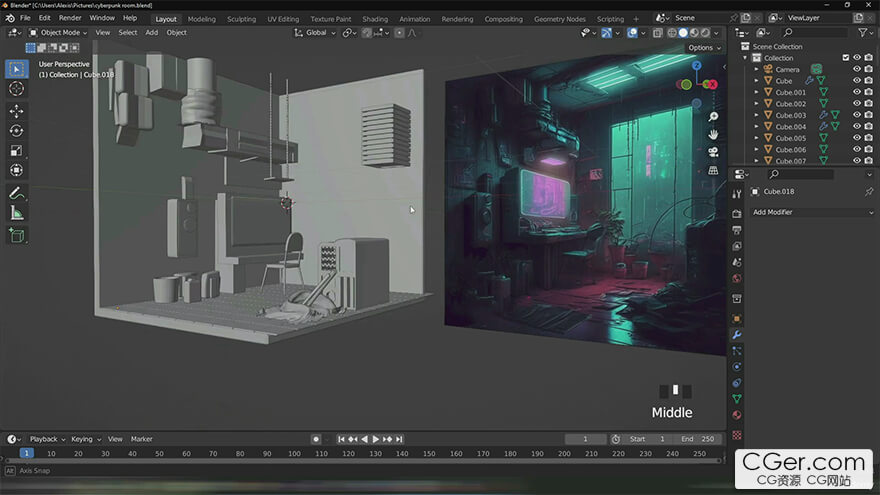880x495 pixels.
Task: Click the viewport pan hand icon
Action: click(x=713, y=135)
